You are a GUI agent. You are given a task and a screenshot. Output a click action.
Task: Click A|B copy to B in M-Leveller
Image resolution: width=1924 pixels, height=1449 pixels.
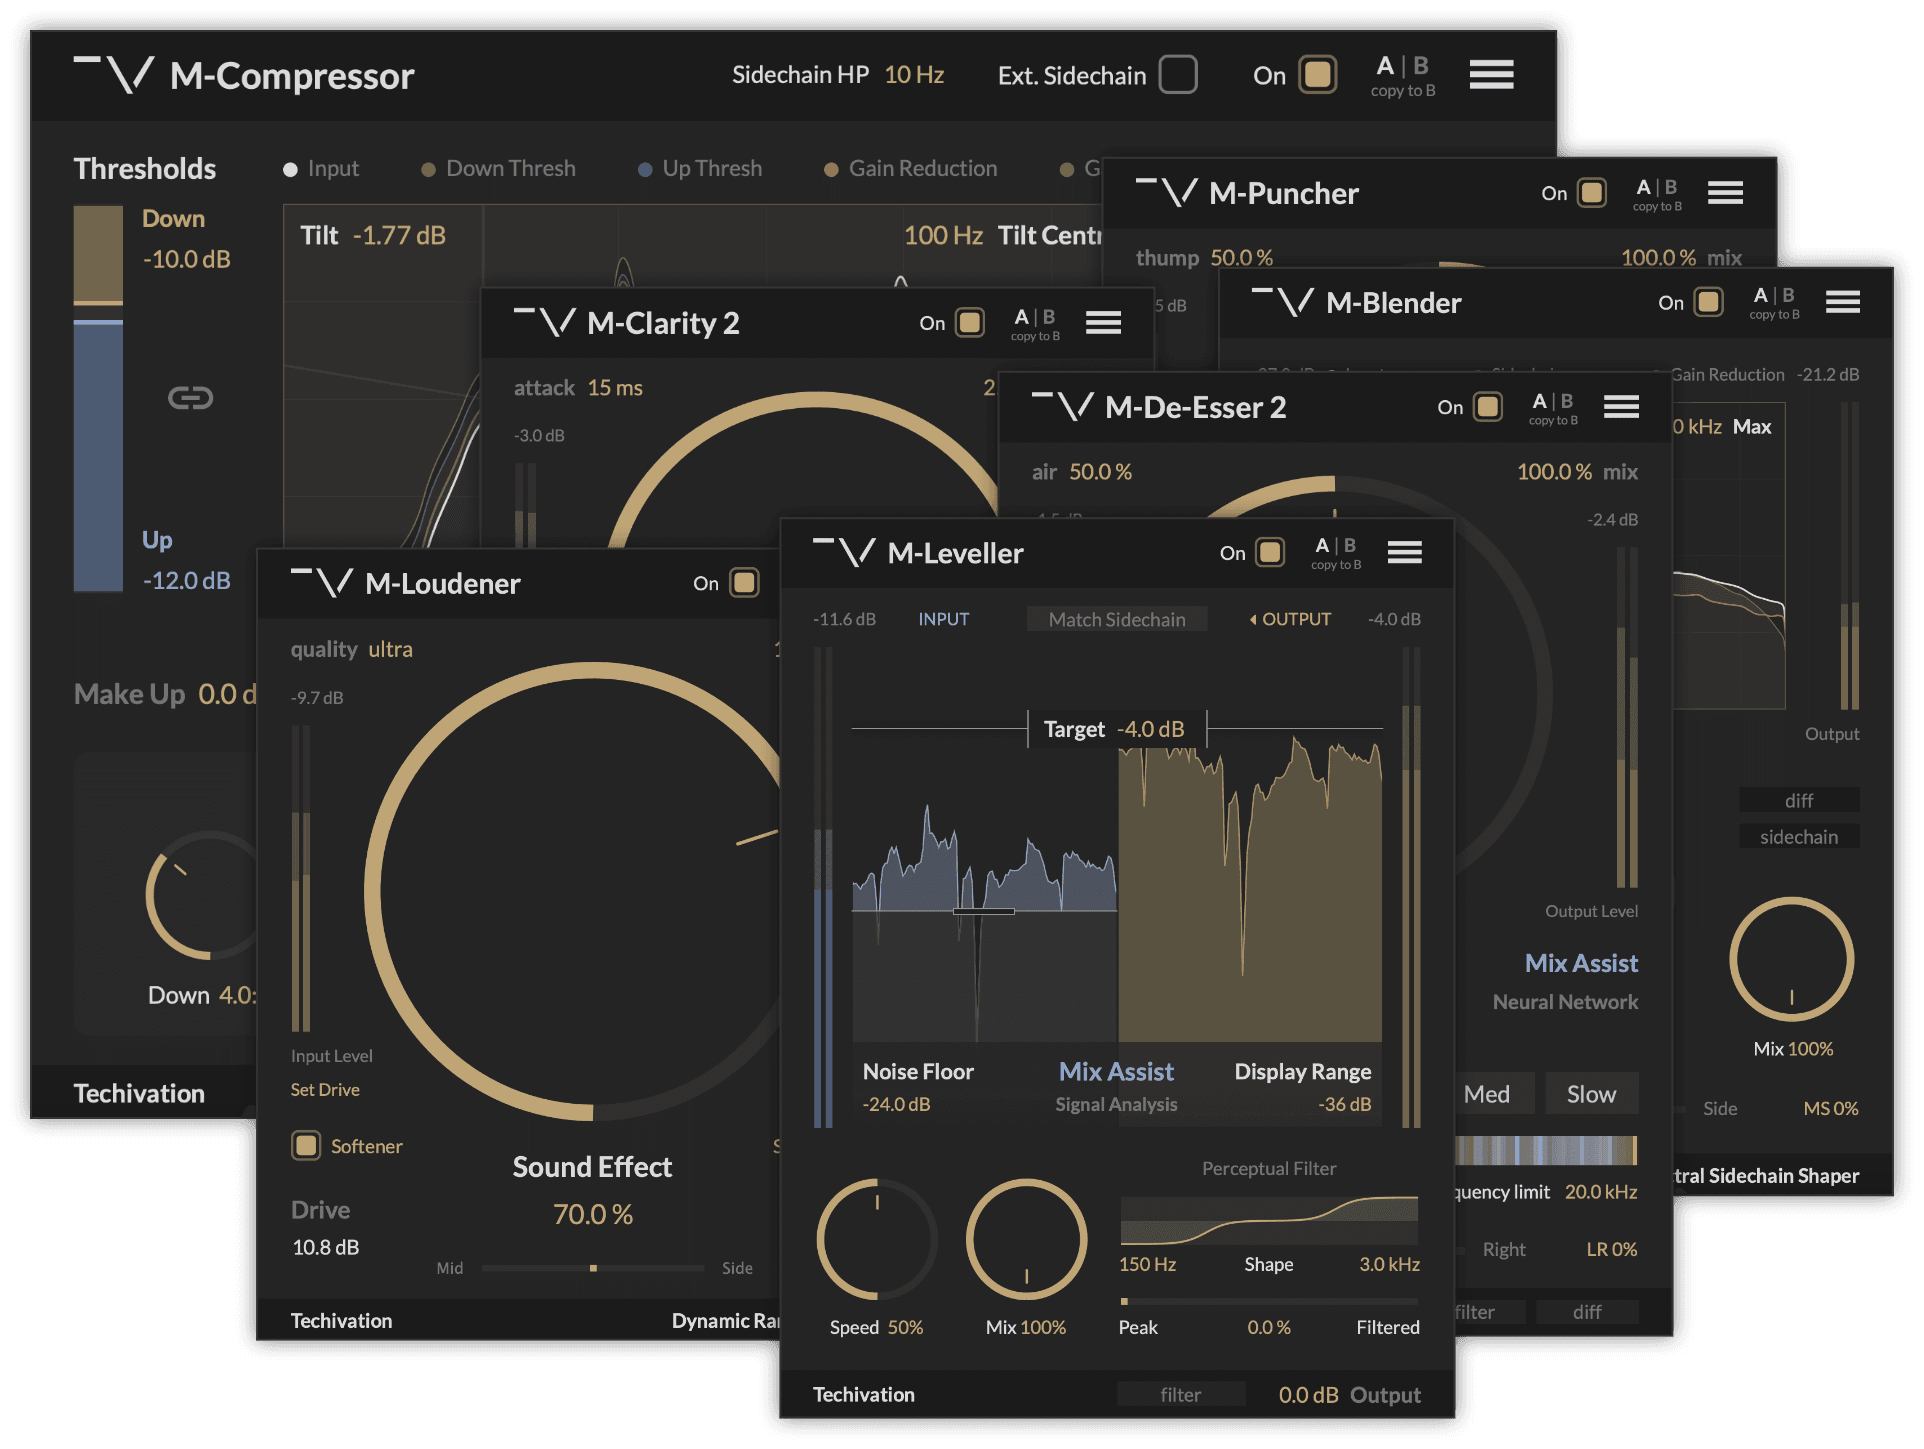point(1336,553)
